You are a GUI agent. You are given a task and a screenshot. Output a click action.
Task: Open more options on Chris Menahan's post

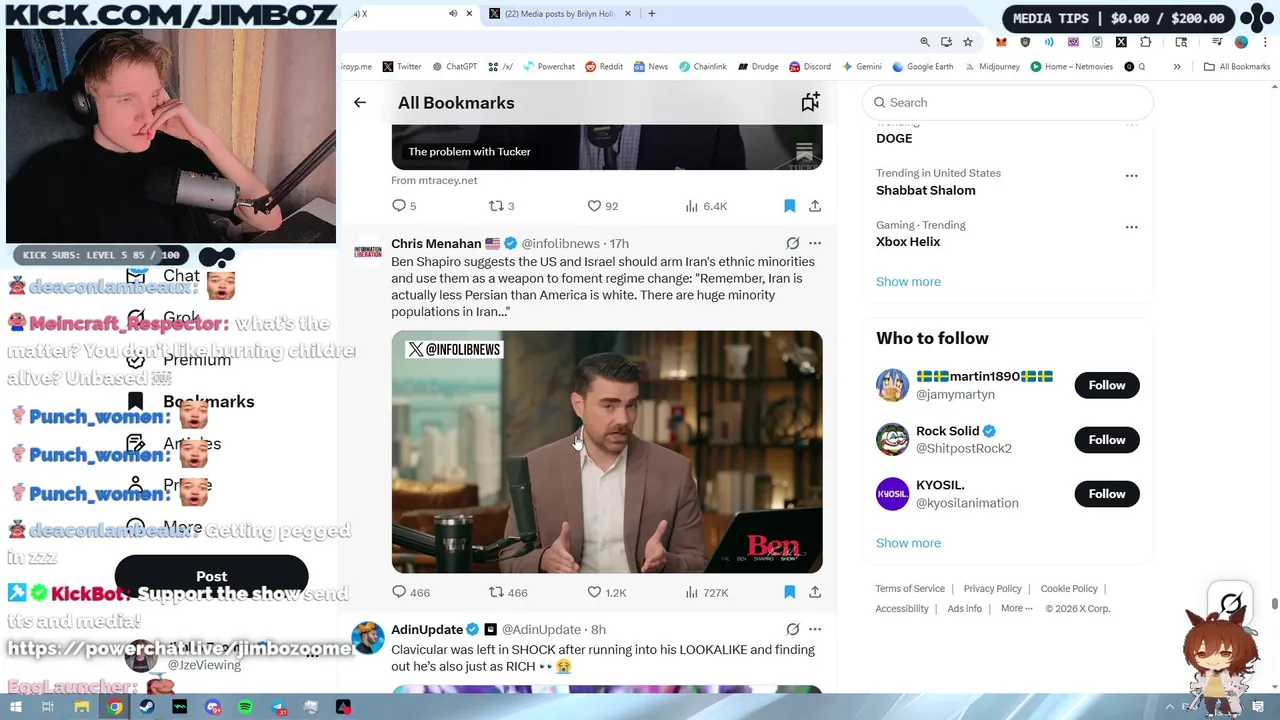[815, 243]
